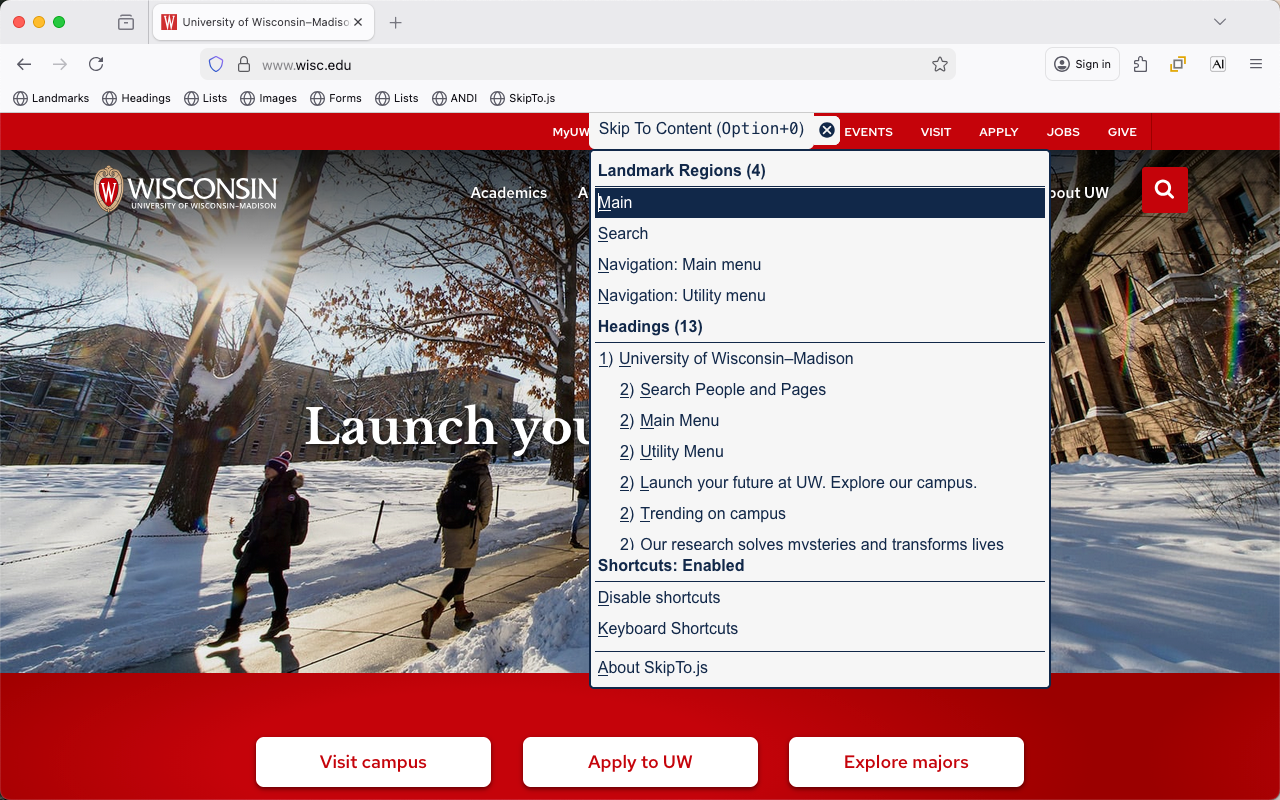Screen dimensions: 1280x800
Task: Select Main landmark region
Action: point(615,203)
